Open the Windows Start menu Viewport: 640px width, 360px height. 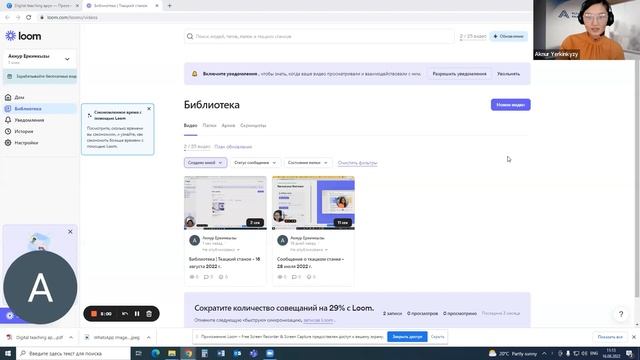(x=8, y=353)
